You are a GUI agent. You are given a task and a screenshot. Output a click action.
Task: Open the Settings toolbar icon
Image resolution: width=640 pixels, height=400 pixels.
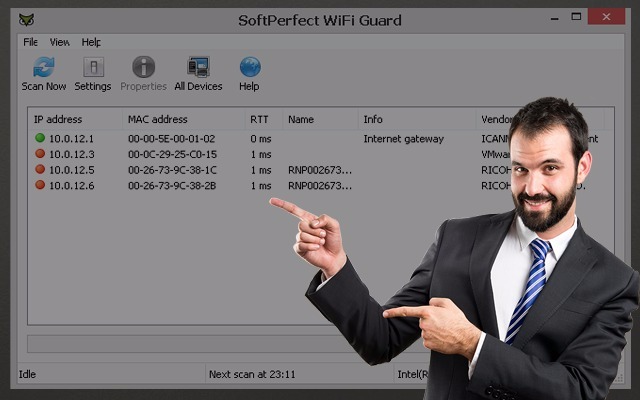[x=93, y=67]
